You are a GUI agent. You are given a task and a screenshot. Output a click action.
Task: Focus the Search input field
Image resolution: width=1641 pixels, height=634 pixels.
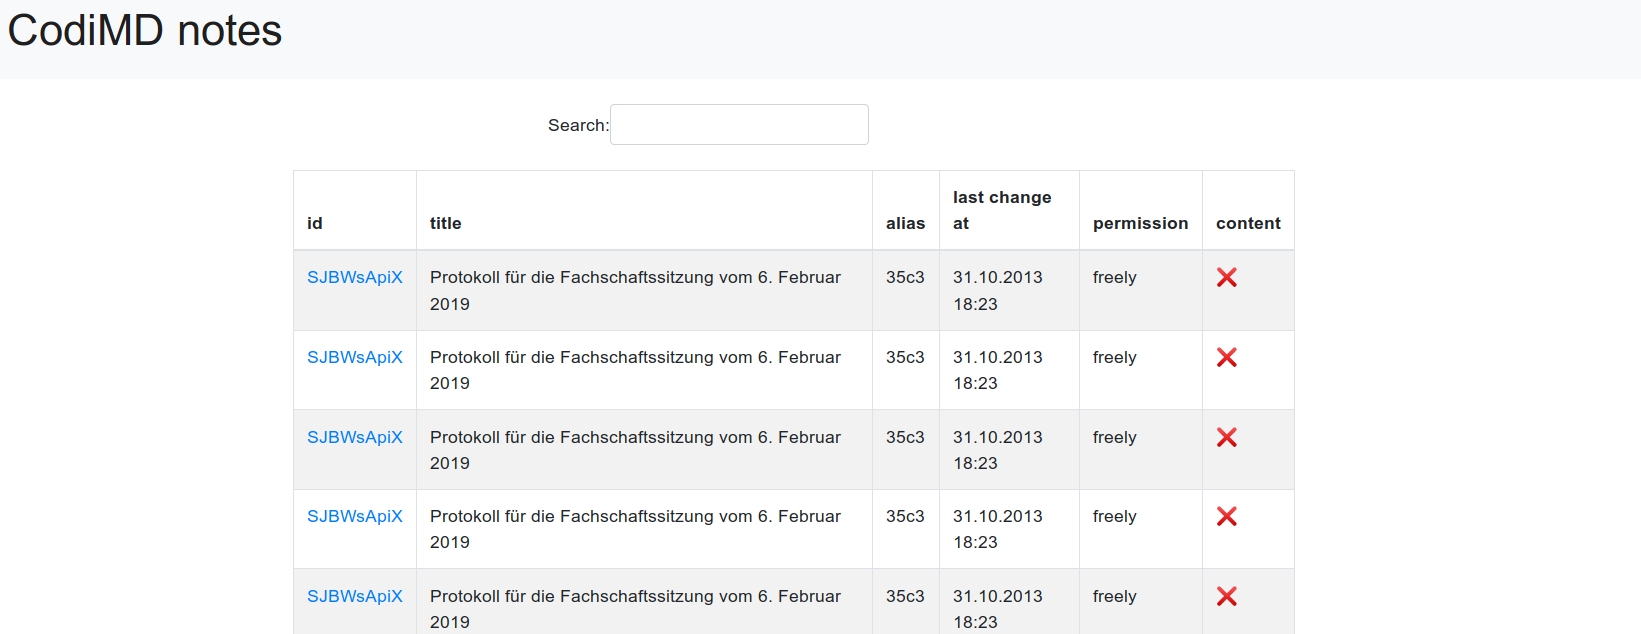pyautogui.click(x=739, y=125)
